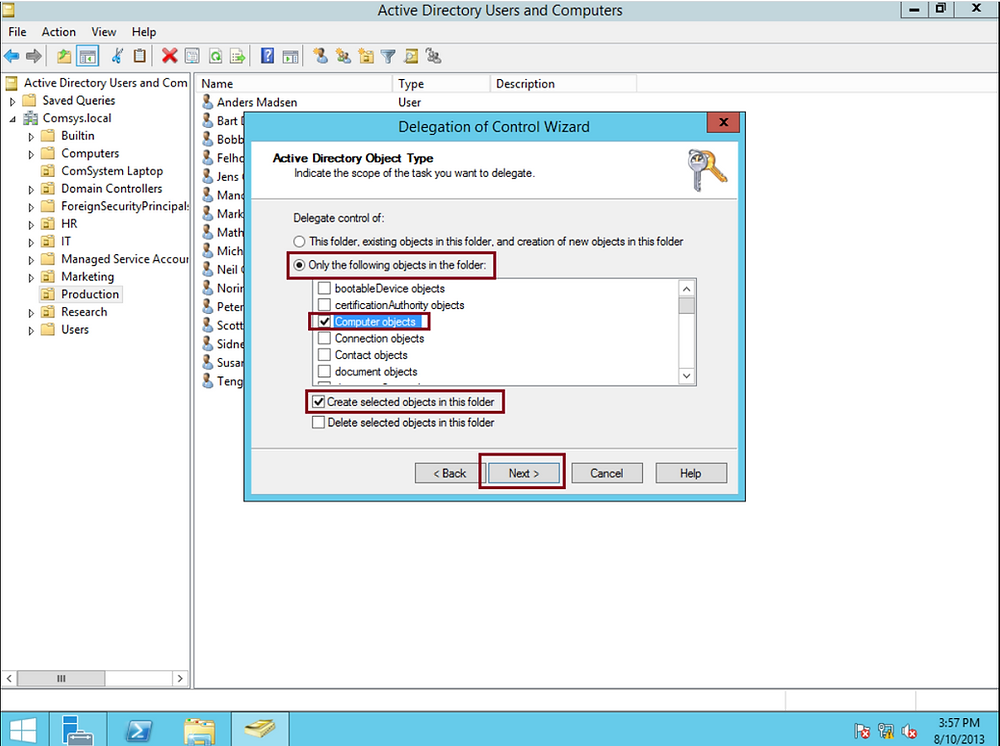Click the Description column header
Screen dimensions: 1000x746
(x=563, y=84)
